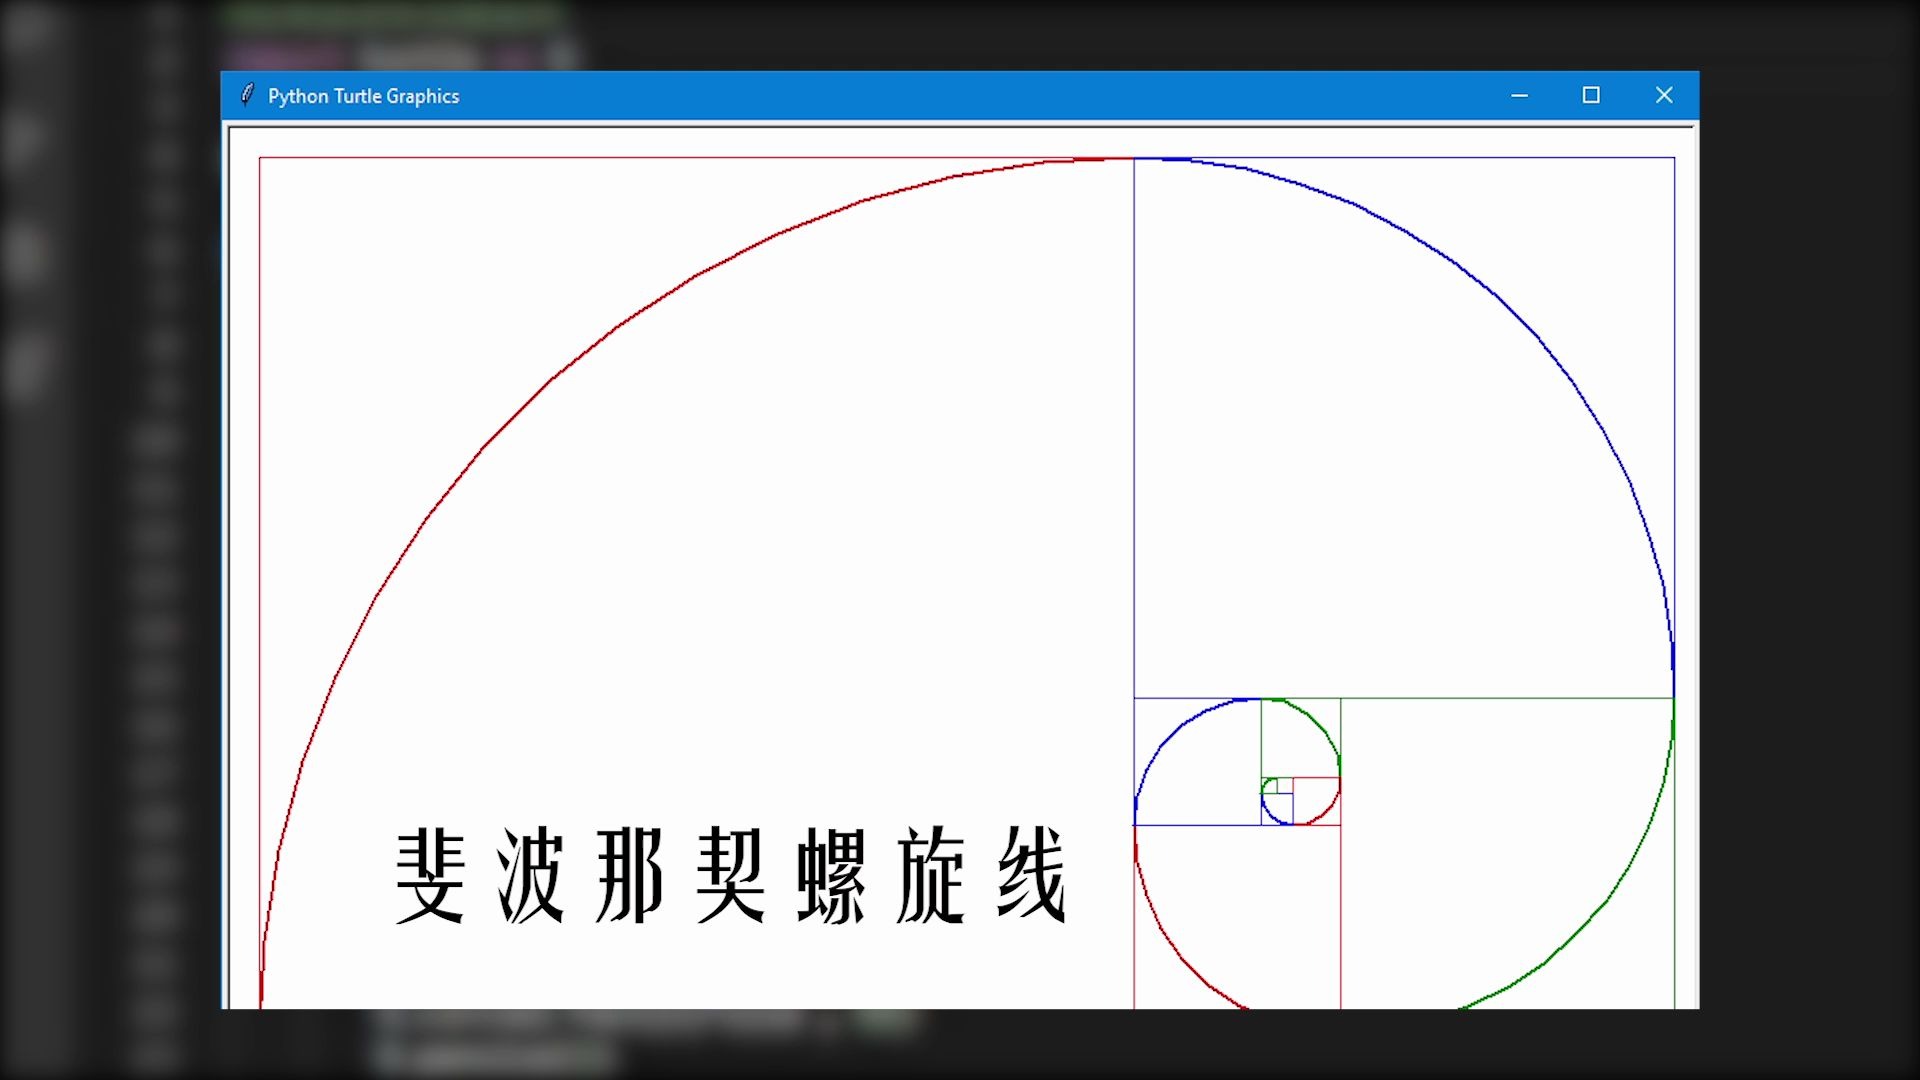The width and height of the screenshot is (1920, 1080).
Task: Click the largest red spiral arc
Action: (x=553, y=378)
